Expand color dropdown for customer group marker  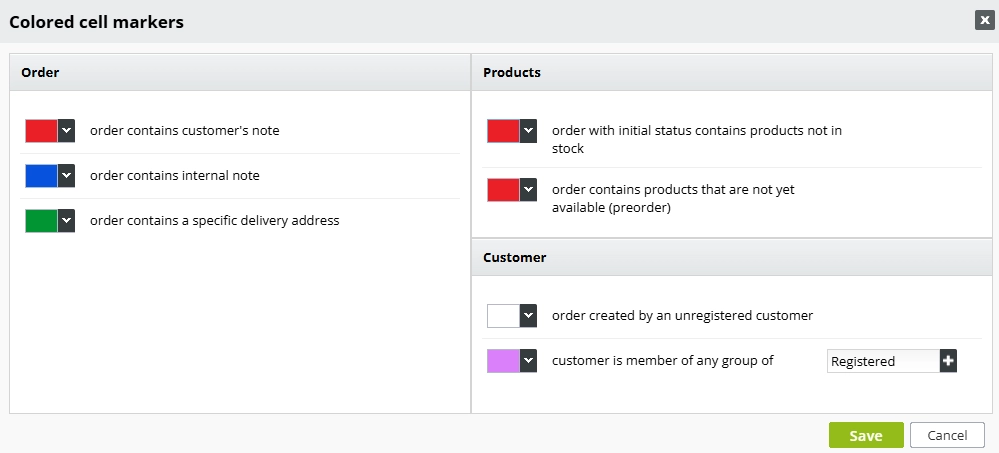click(529, 360)
